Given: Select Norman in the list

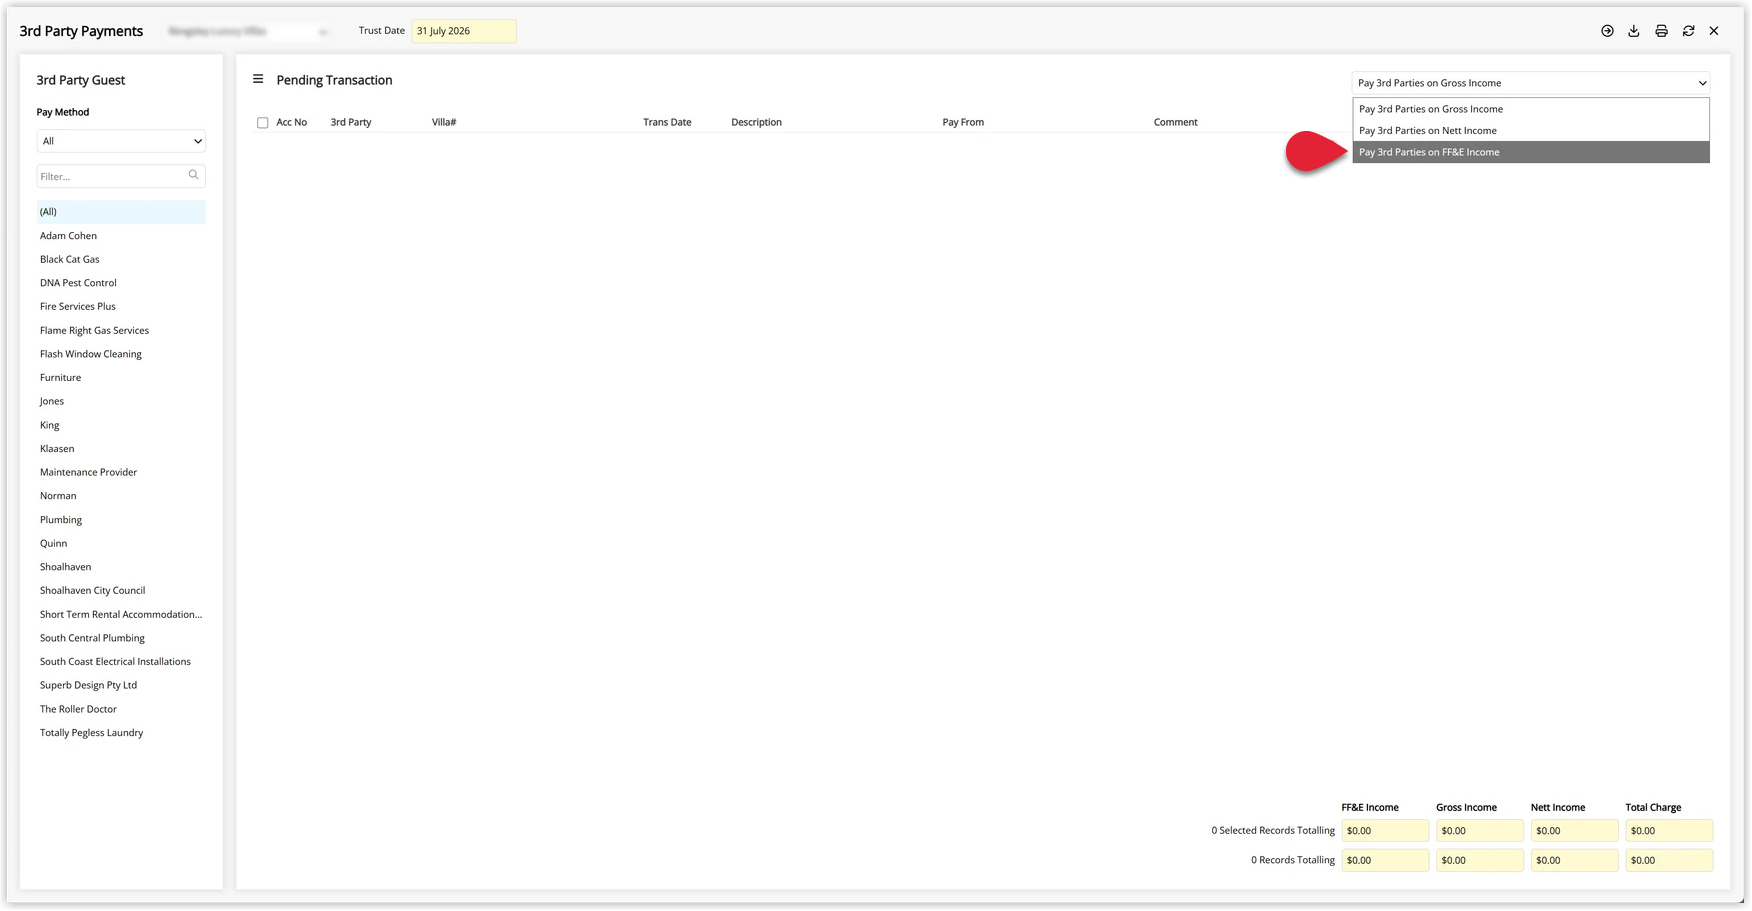Looking at the screenshot, I should tap(121, 496).
